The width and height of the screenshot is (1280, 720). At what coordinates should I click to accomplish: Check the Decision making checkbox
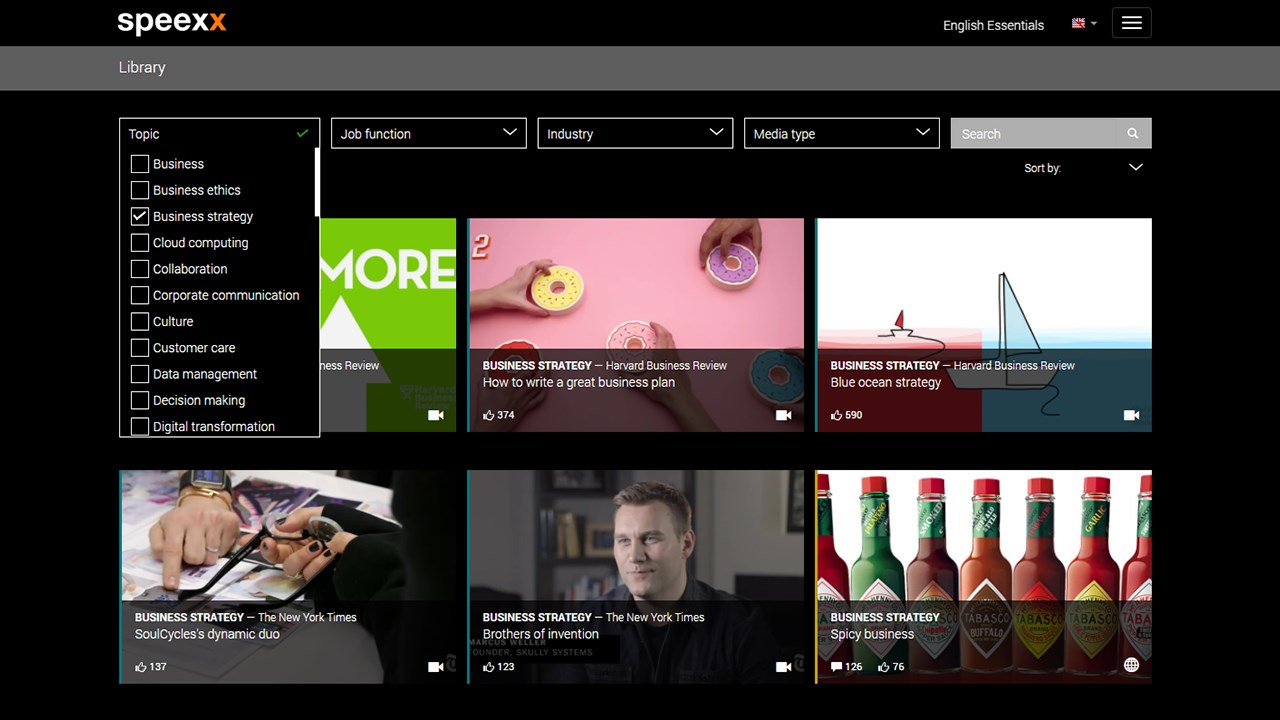click(x=140, y=400)
